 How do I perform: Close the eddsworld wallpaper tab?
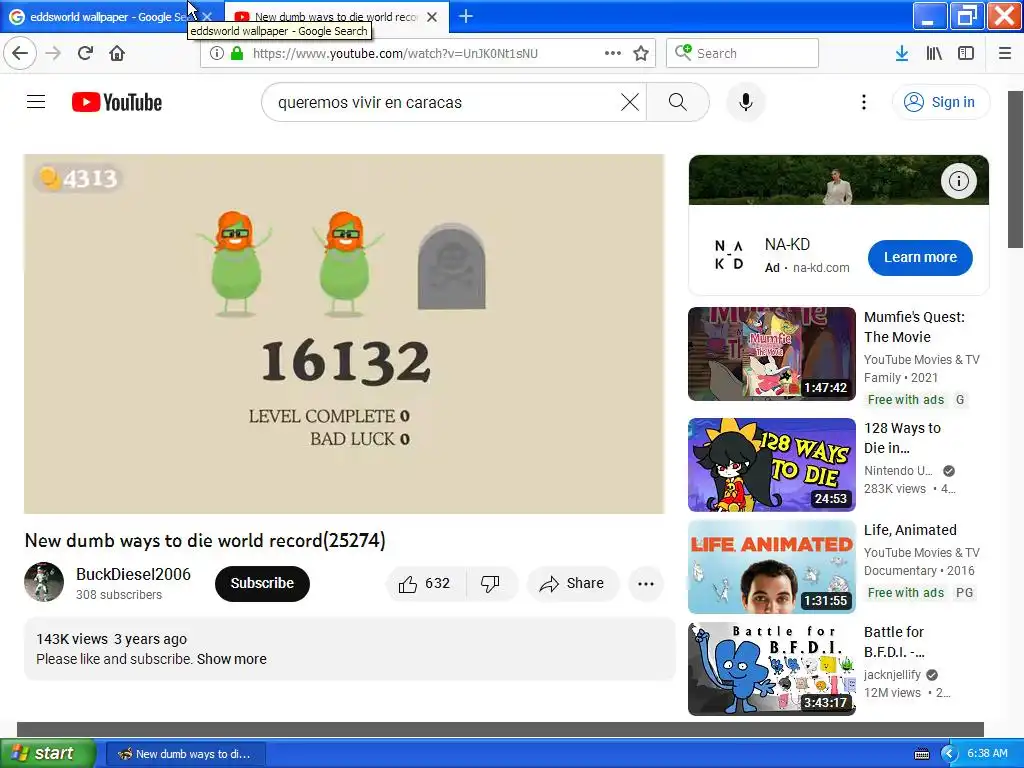coord(208,17)
